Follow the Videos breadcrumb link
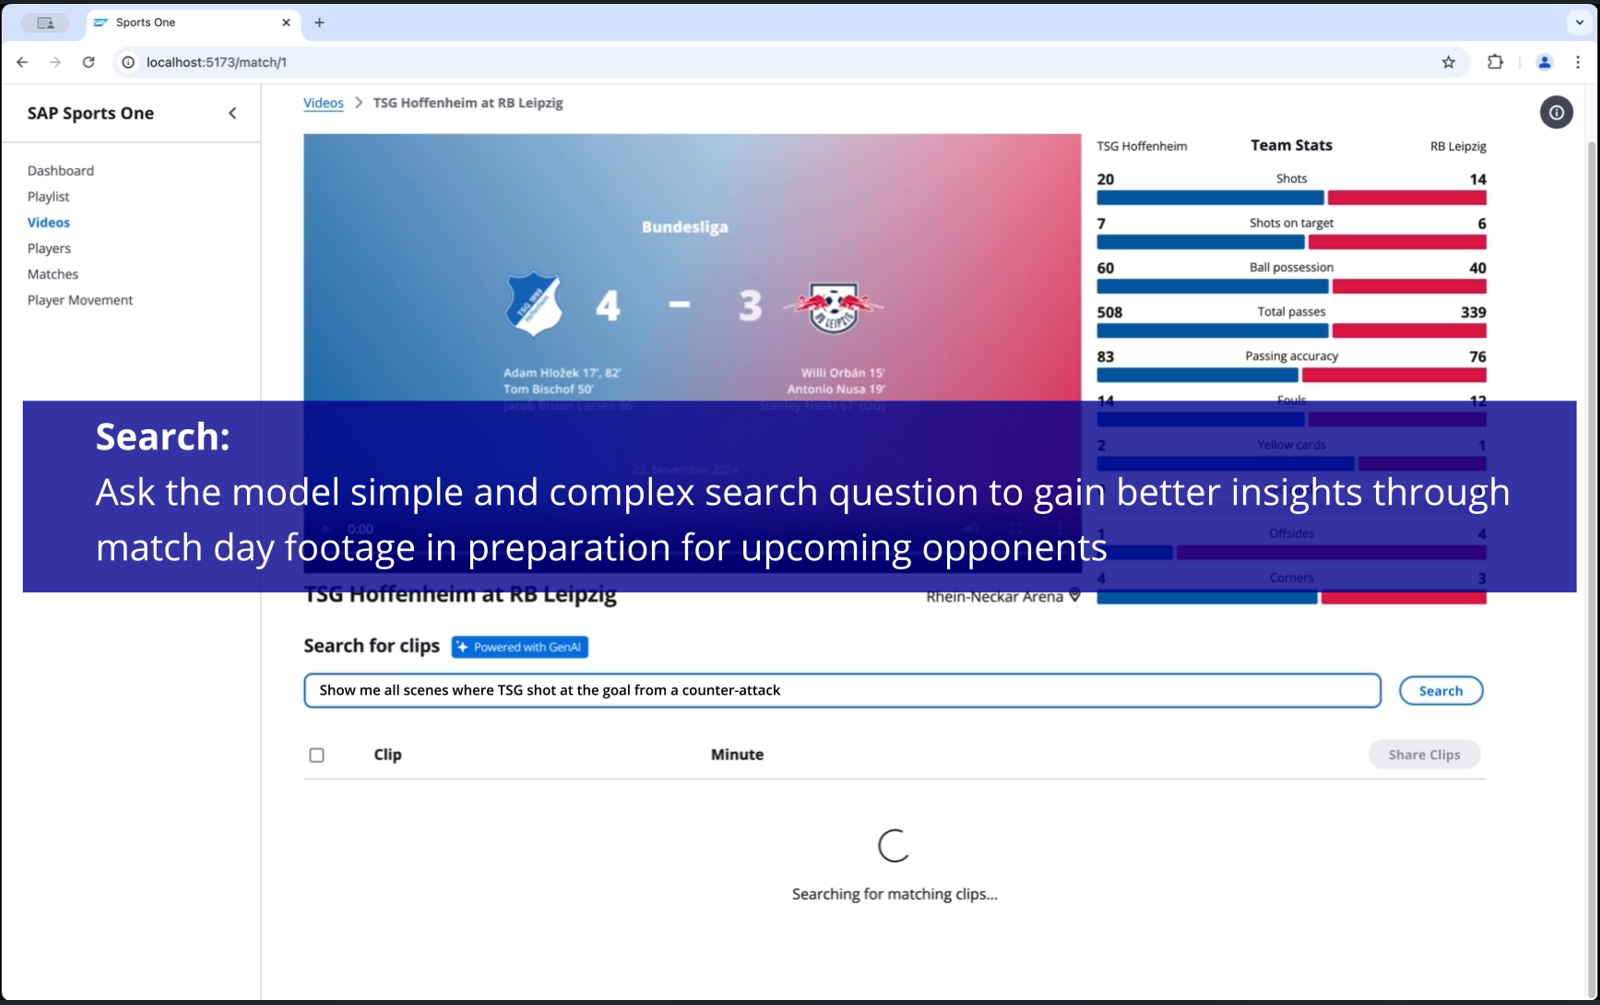 click(x=323, y=103)
